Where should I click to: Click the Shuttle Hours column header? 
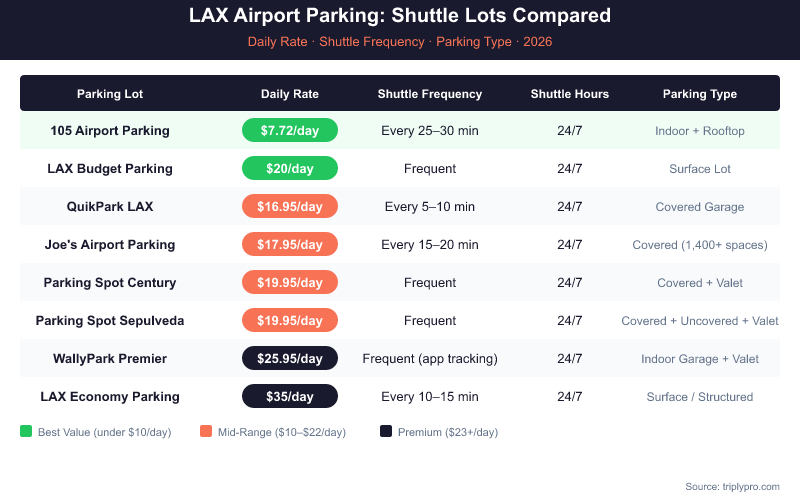[570, 94]
